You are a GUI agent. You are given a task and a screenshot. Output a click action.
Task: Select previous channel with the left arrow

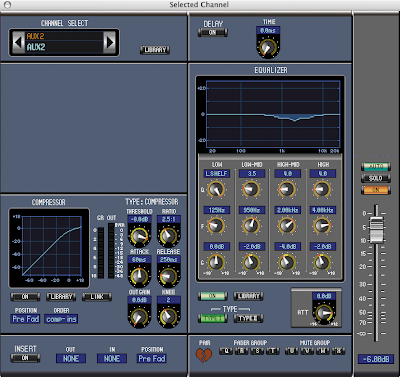click(18, 42)
